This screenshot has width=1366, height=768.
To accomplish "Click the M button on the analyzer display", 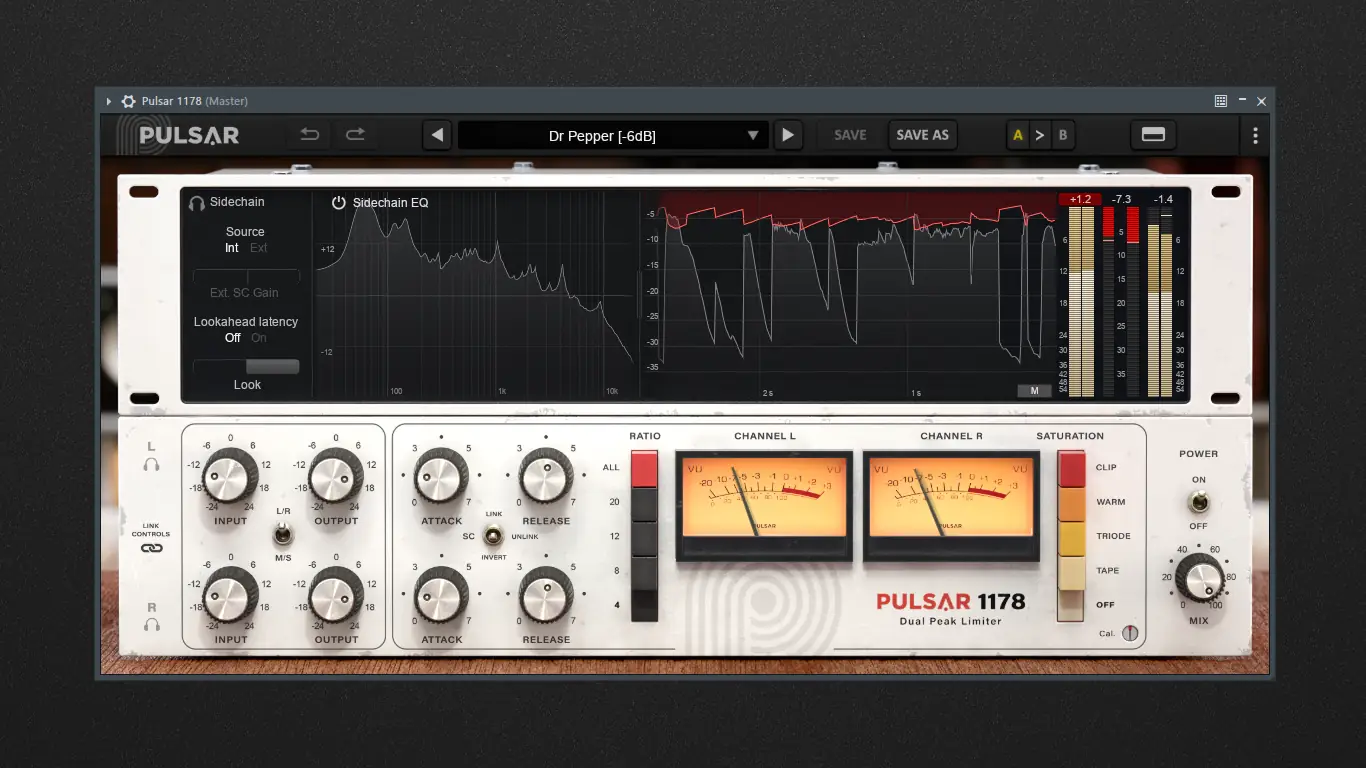I will point(1034,390).
